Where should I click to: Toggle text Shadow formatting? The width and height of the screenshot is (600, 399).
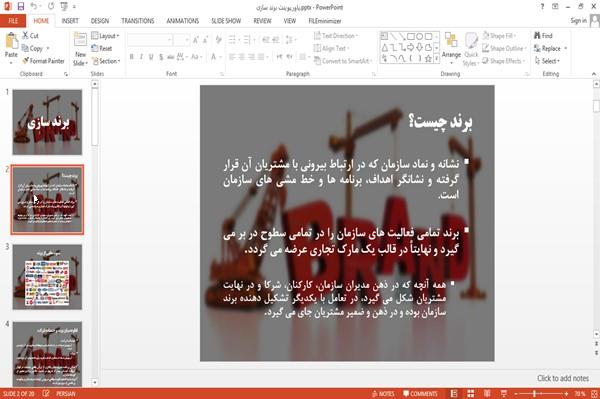pyautogui.click(x=161, y=57)
